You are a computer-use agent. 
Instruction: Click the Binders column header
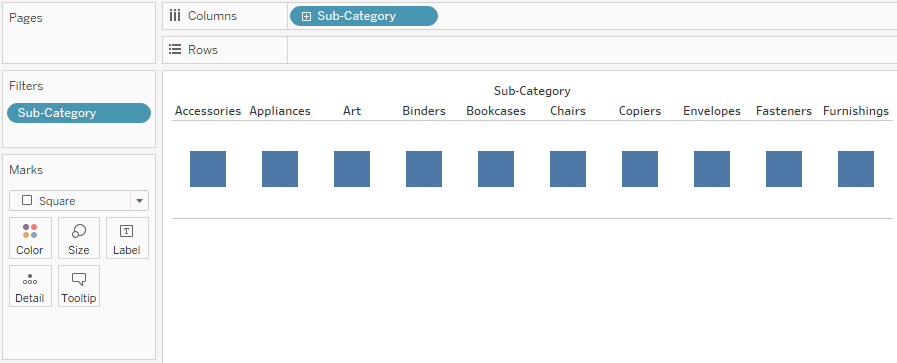pos(424,111)
